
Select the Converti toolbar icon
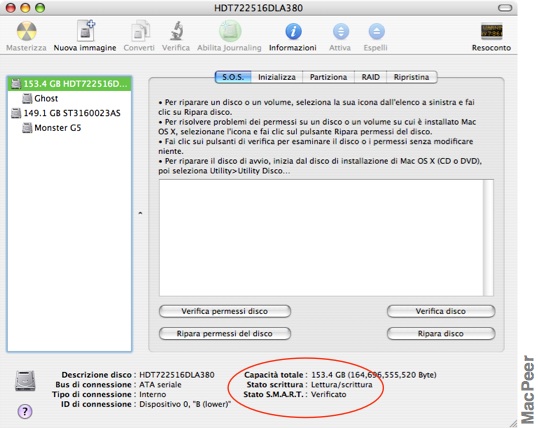(140, 31)
